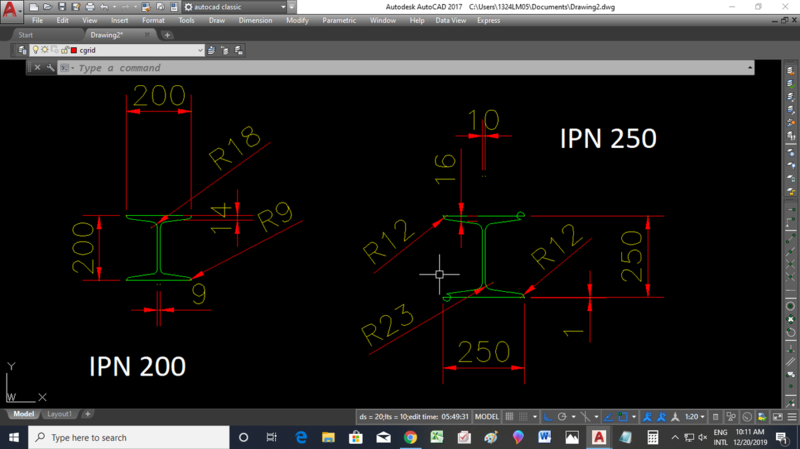Expand the cgrid layer dropdown list
The width and height of the screenshot is (800, 449).
point(200,50)
